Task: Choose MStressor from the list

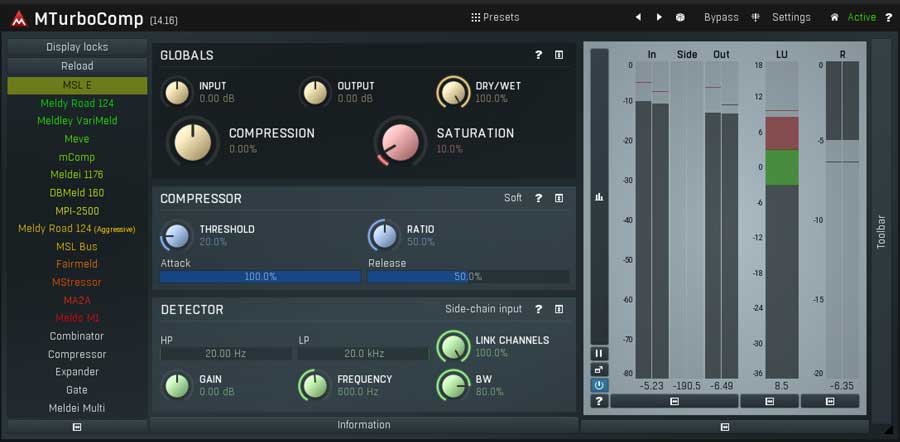Action: pos(77,282)
